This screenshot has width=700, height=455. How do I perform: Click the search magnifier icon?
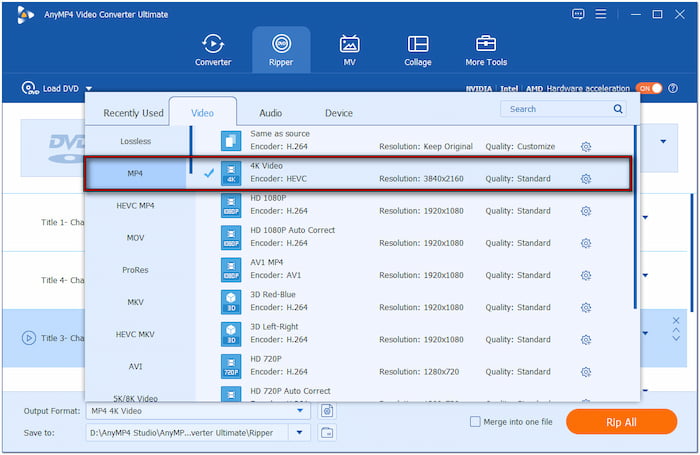pyautogui.click(x=618, y=109)
